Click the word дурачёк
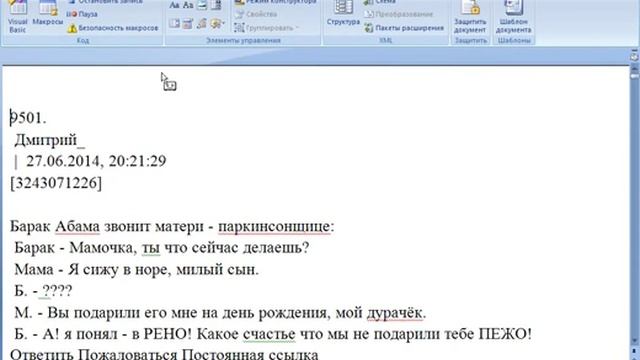 click(x=394, y=313)
